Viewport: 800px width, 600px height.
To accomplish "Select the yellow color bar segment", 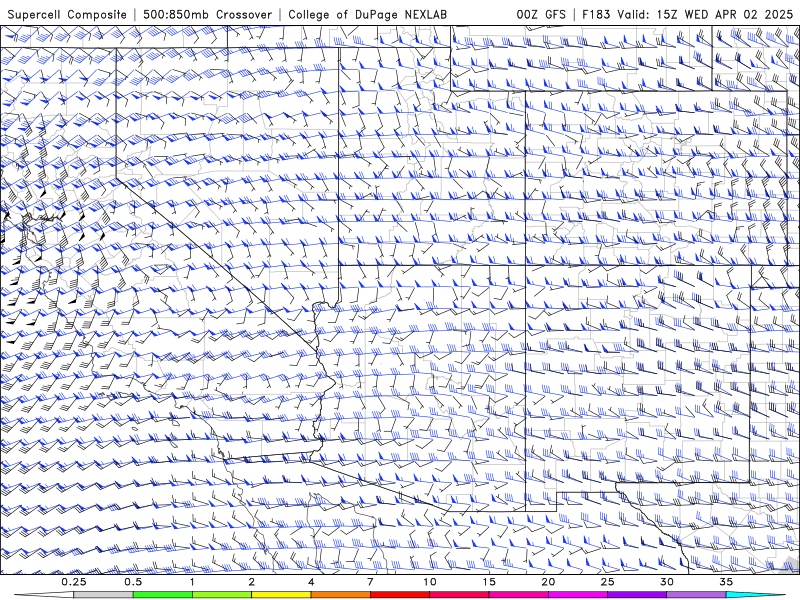I will [x=281, y=595].
